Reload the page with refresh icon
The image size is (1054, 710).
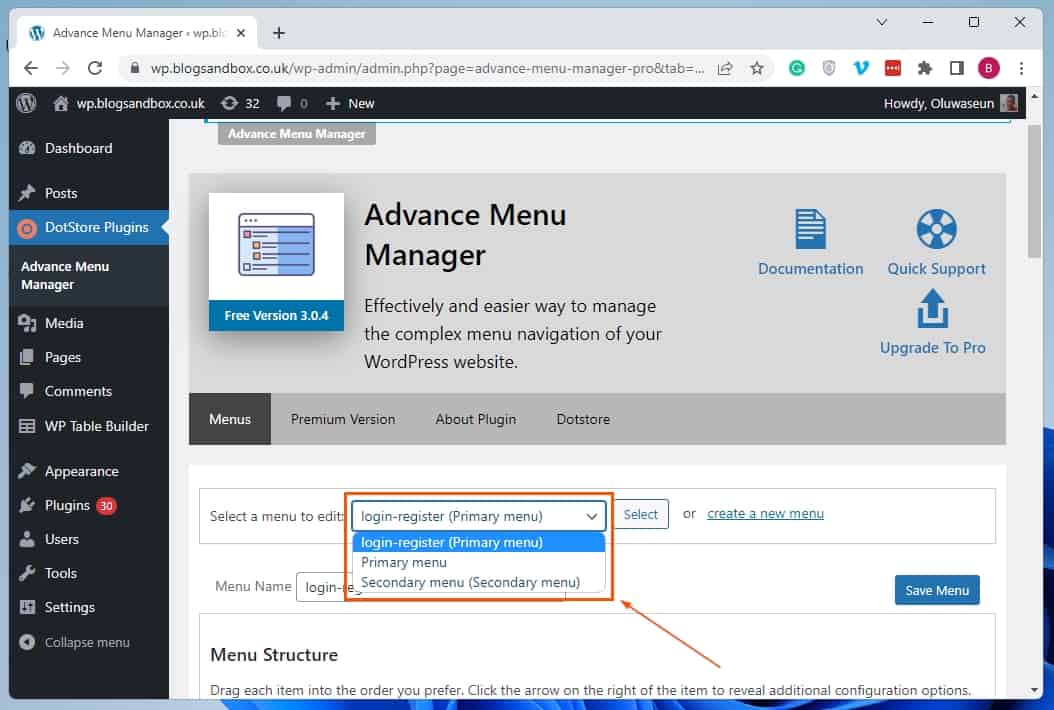pos(95,68)
